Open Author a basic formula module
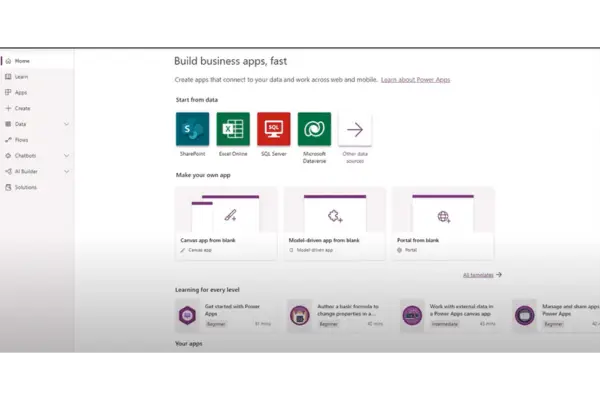 pyautogui.click(x=336, y=315)
